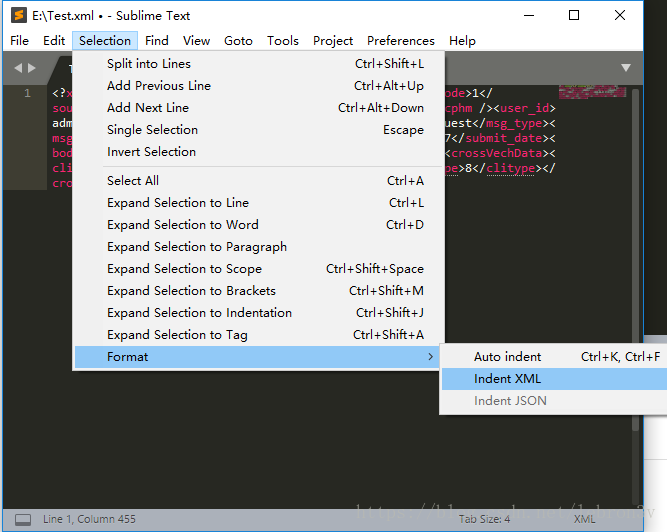The width and height of the screenshot is (667, 532).
Task: Choose Split into Lines
Action: (259, 64)
